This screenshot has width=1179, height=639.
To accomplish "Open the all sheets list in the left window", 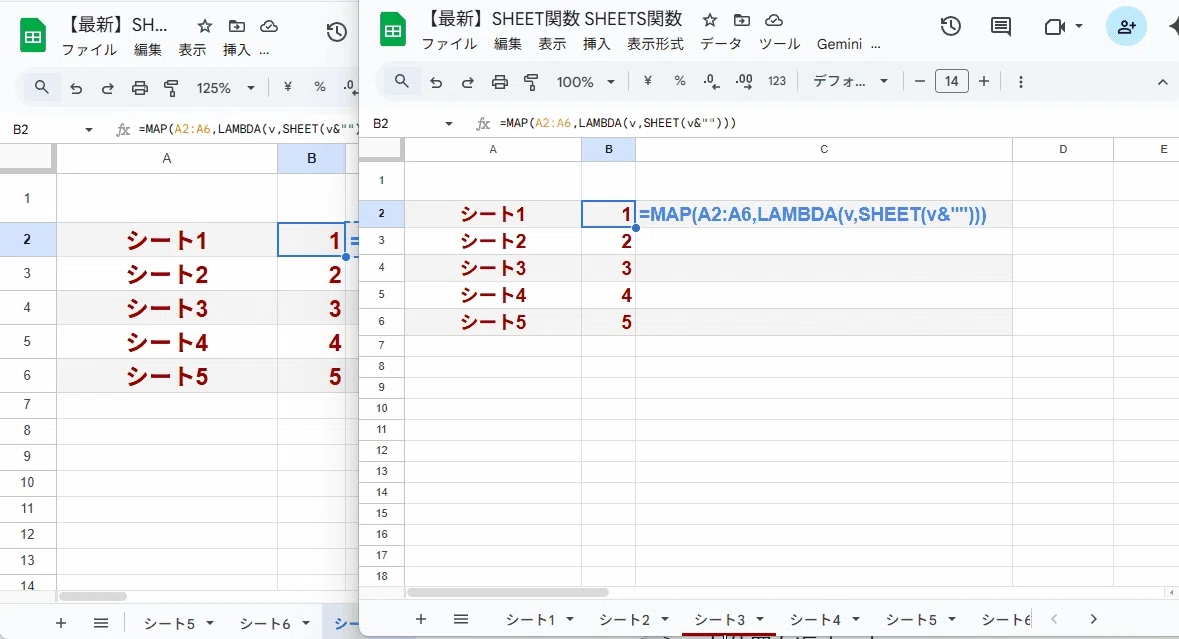I will tap(101, 623).
